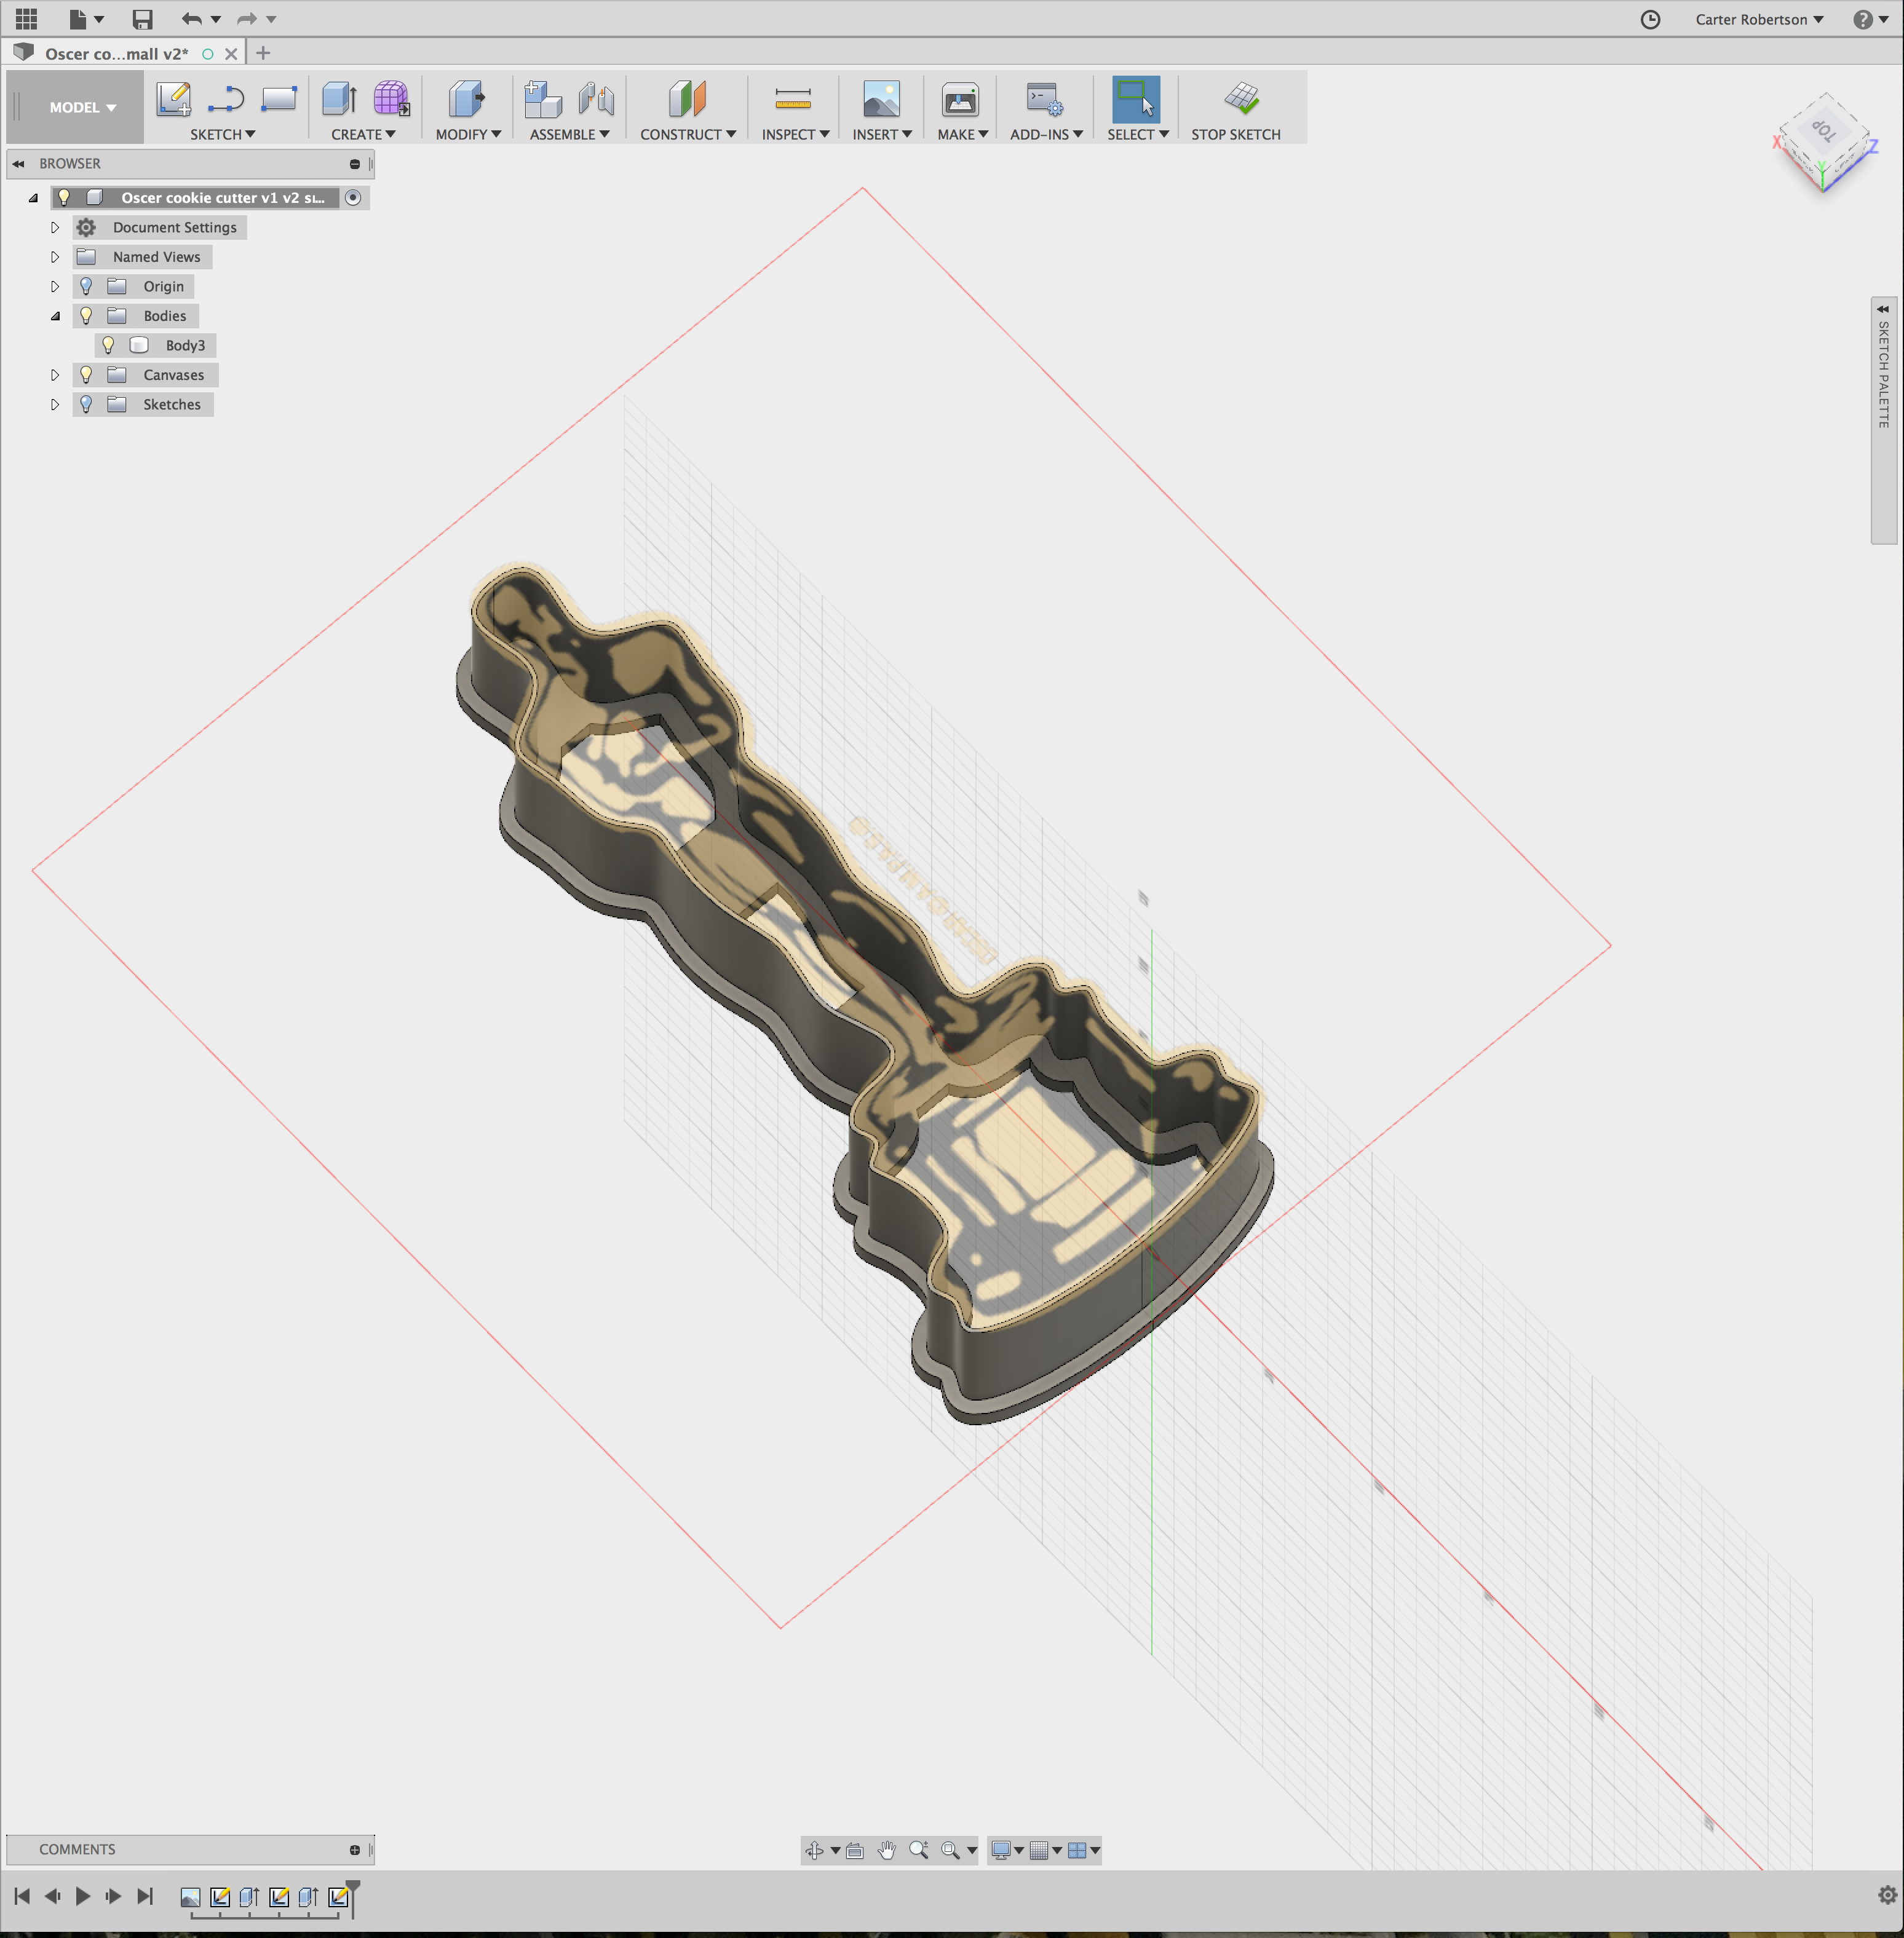The image size is (1904, 1938).
Task: Open Carter Robertson account menu
Action: point(1759,19)
